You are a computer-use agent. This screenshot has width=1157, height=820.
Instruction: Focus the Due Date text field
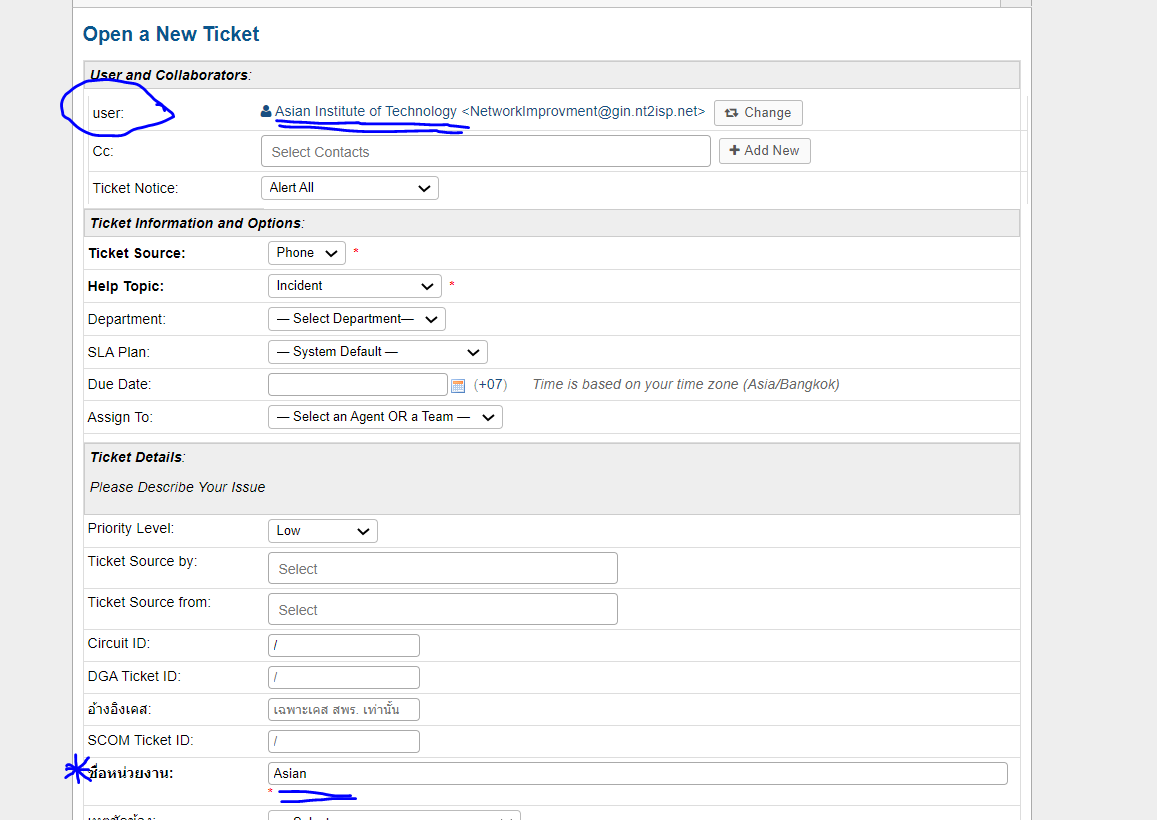point(358,385)
